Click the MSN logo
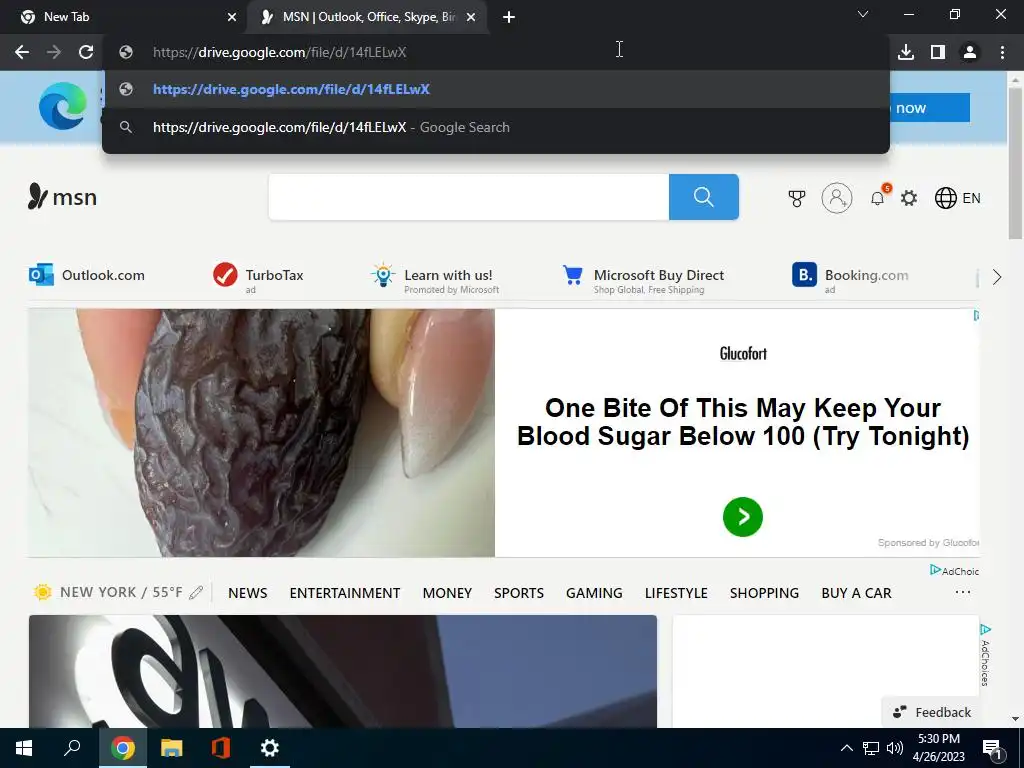The height and width of the screenshot is (768, 1024). tap(62, 197)
